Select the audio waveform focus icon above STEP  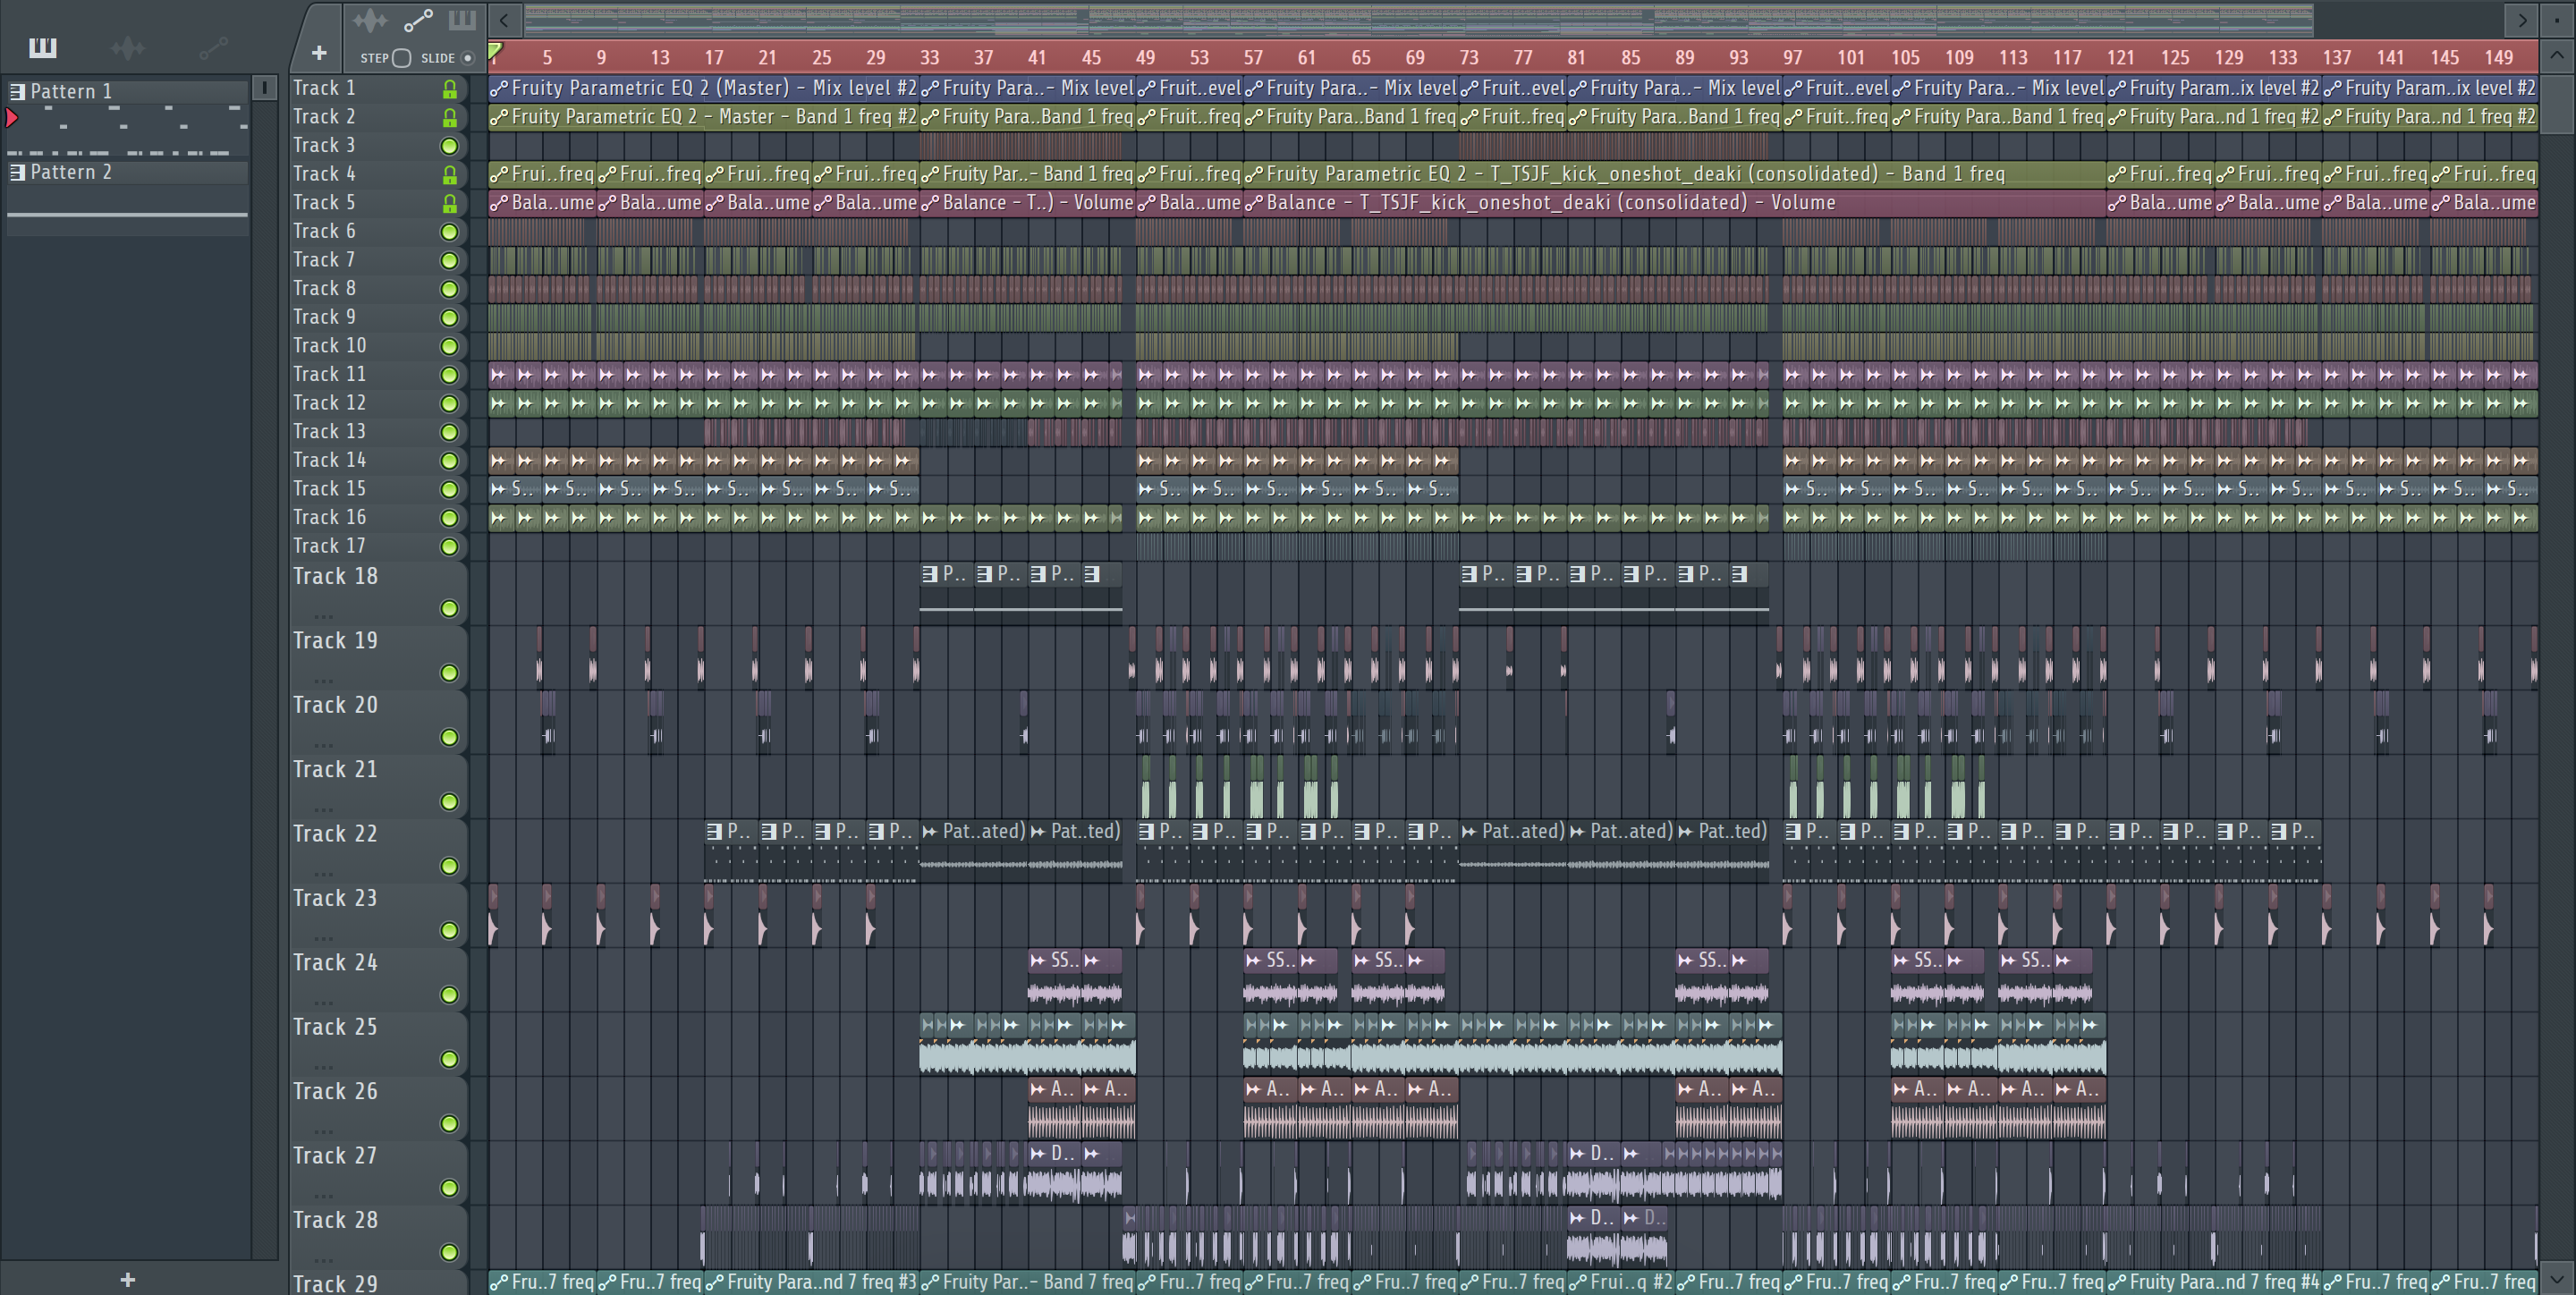pyautogui.click(x=370, y=20)
